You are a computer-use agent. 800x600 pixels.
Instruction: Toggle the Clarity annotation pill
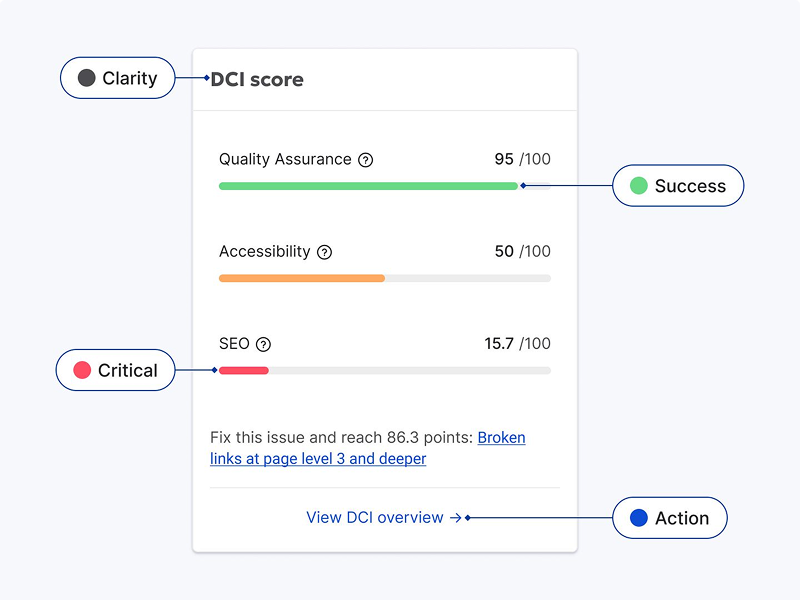click(x=117, y=77)
